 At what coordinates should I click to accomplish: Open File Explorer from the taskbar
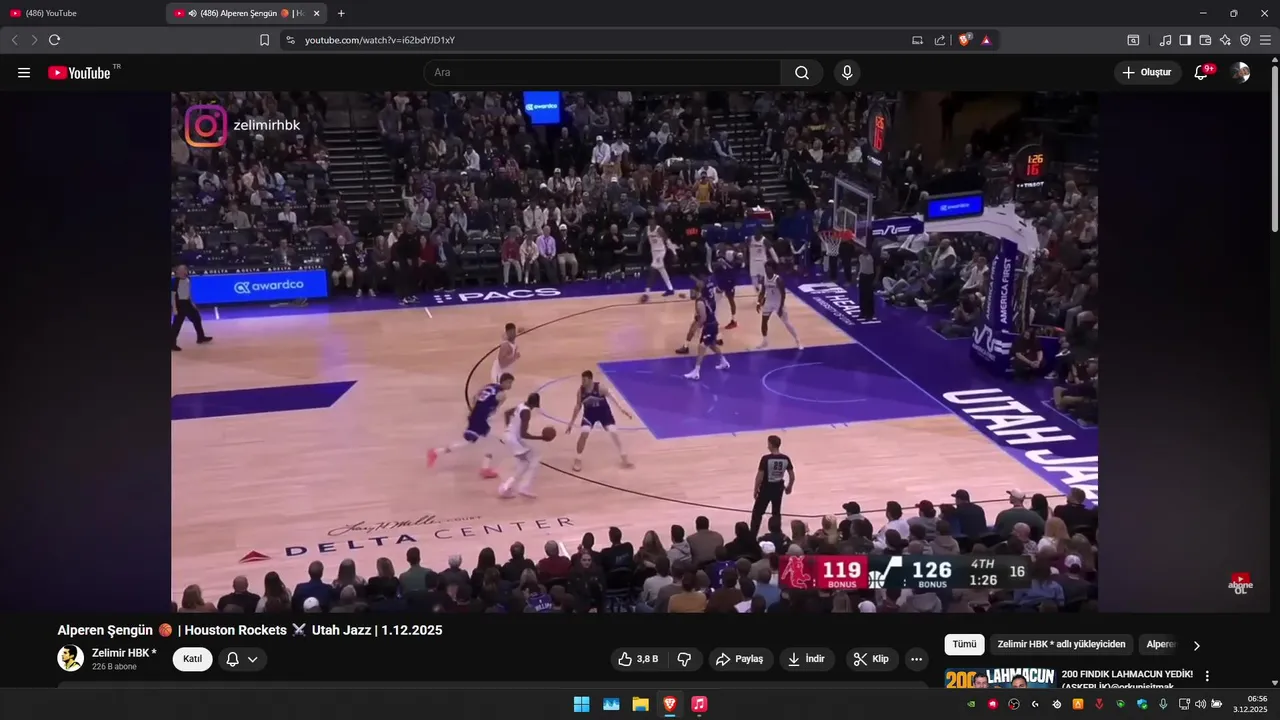tap(640, 704)
